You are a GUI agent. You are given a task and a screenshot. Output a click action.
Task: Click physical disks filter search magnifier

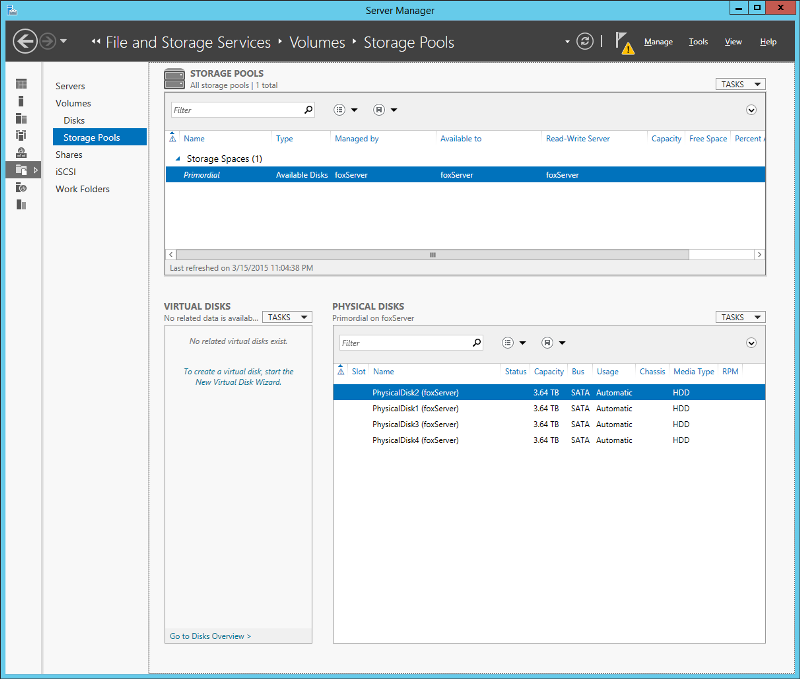pyautogui.click(x=477, y=343)
